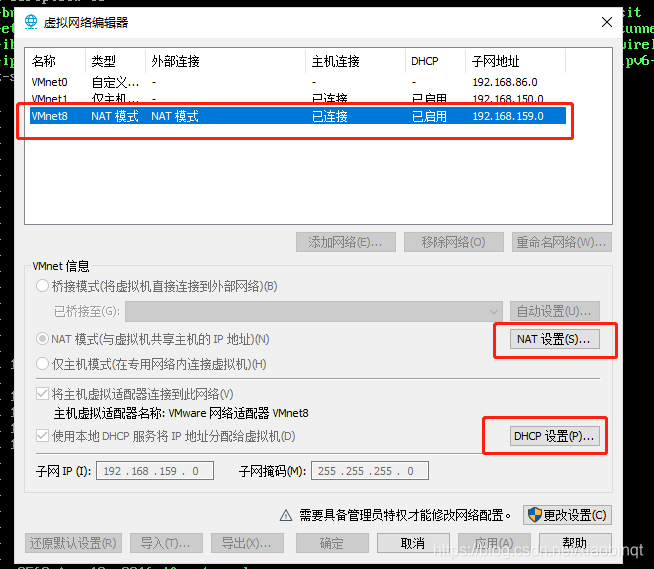Click subnet address 192.168.150.0

pyautogui.click(x=508, y=99)
